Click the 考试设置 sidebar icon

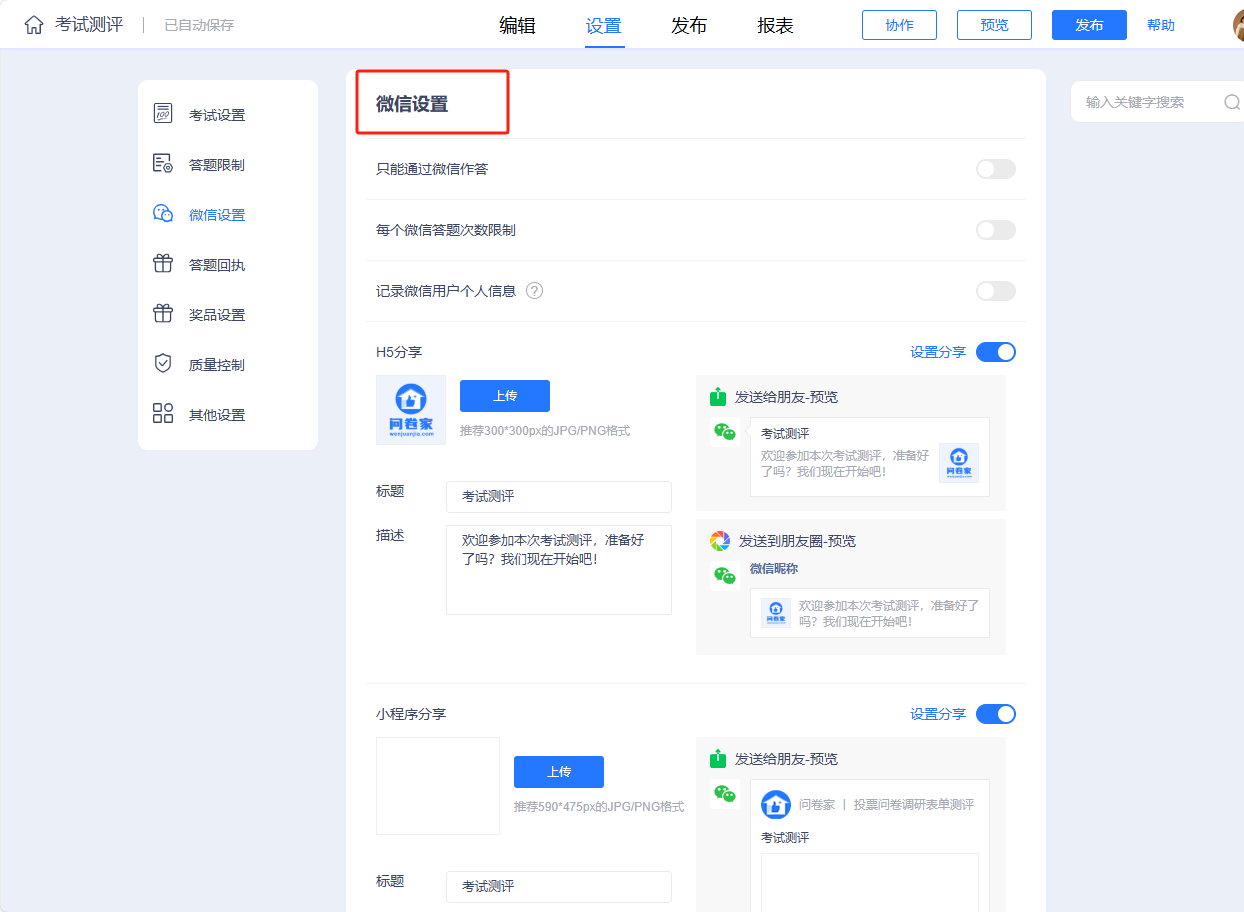[163, 114]
